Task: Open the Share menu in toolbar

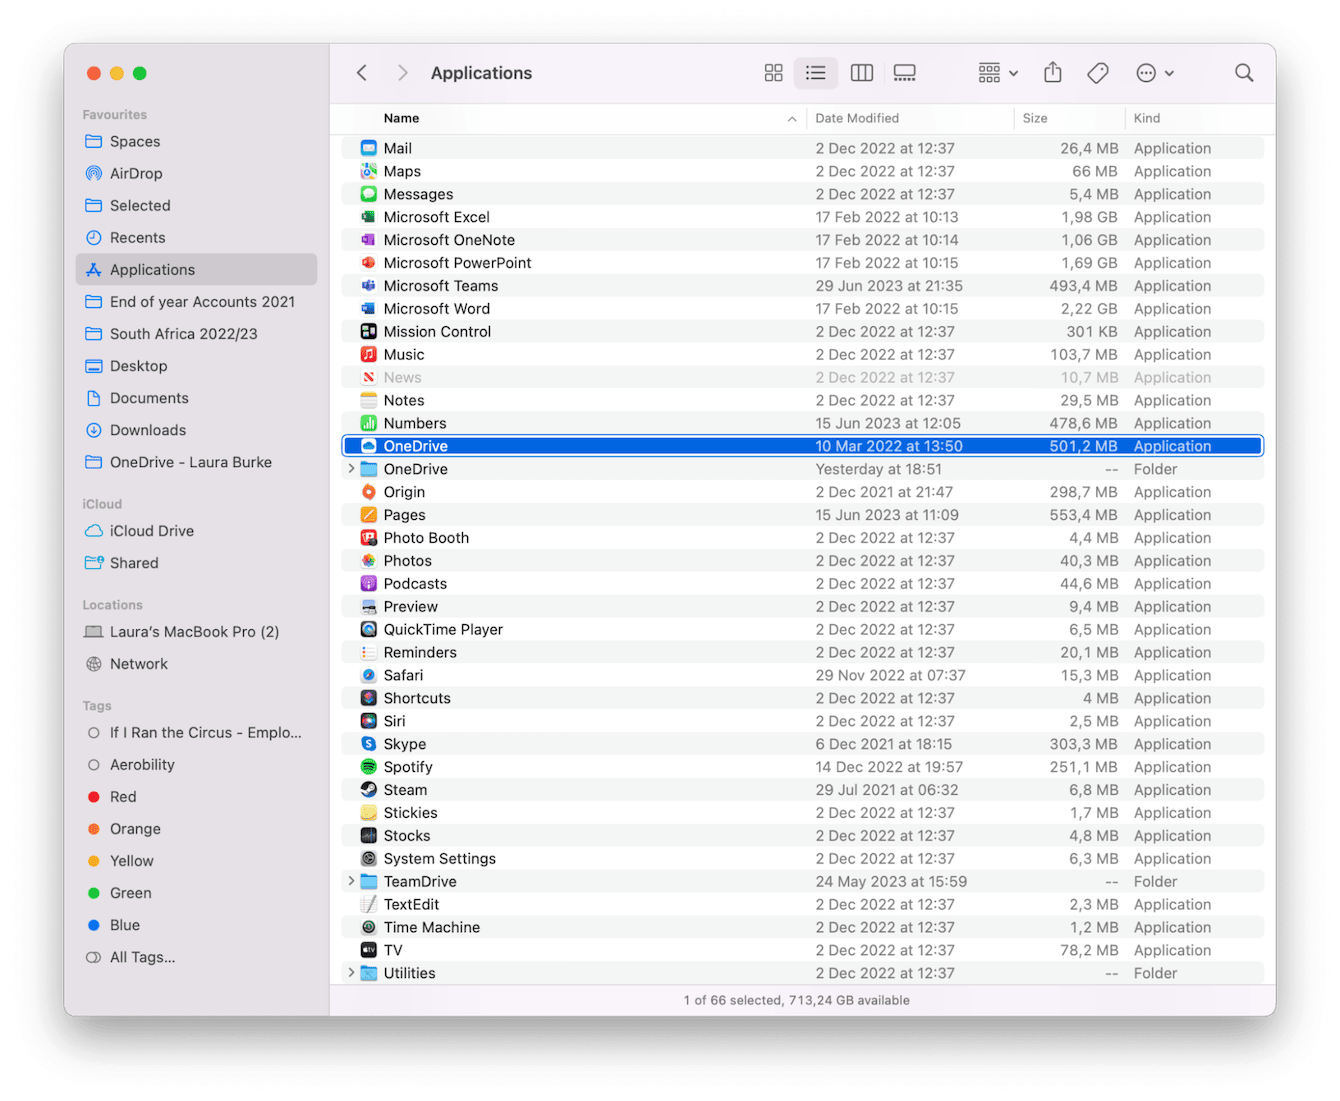Action: pos(1051,72)
